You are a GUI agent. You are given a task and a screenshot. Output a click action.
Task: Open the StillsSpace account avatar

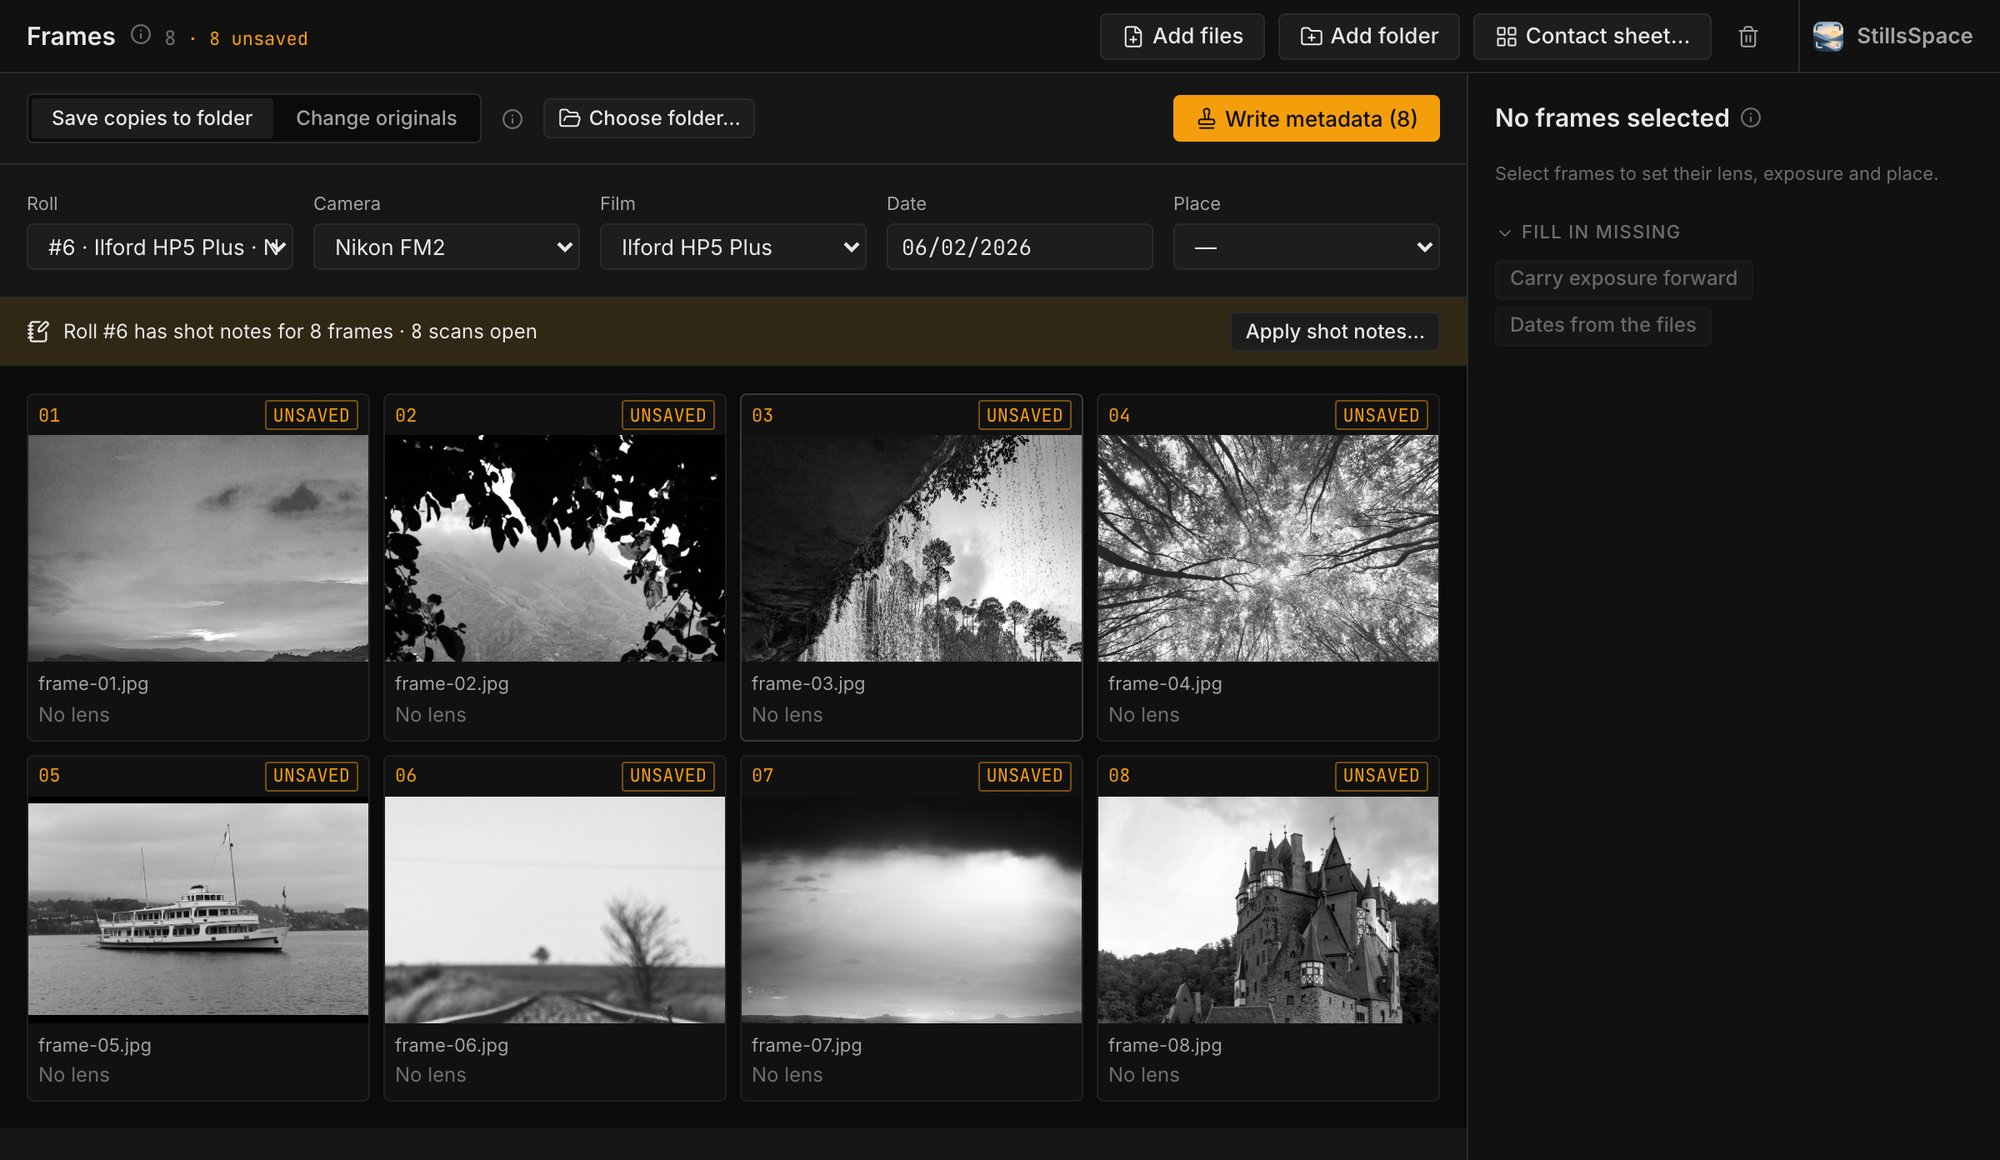point(1828,36)
